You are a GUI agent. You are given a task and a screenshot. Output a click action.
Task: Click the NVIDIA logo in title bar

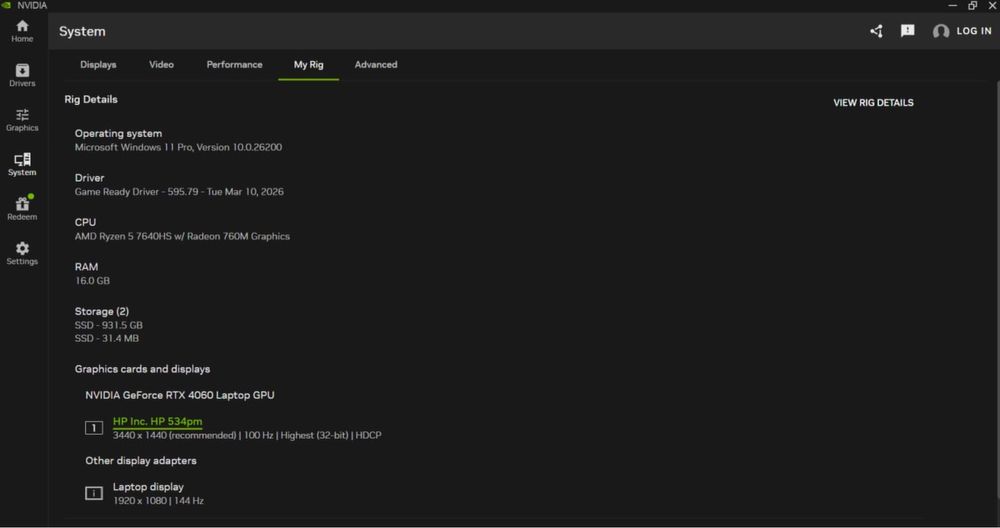[7, 5]
